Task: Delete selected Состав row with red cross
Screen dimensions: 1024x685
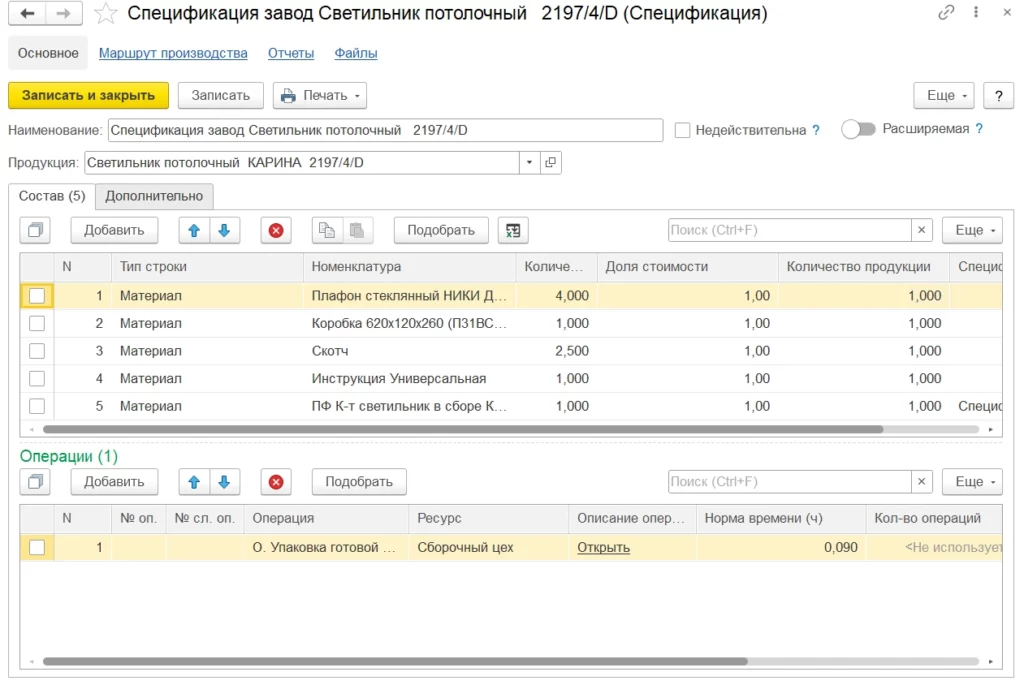Action: 276,230
